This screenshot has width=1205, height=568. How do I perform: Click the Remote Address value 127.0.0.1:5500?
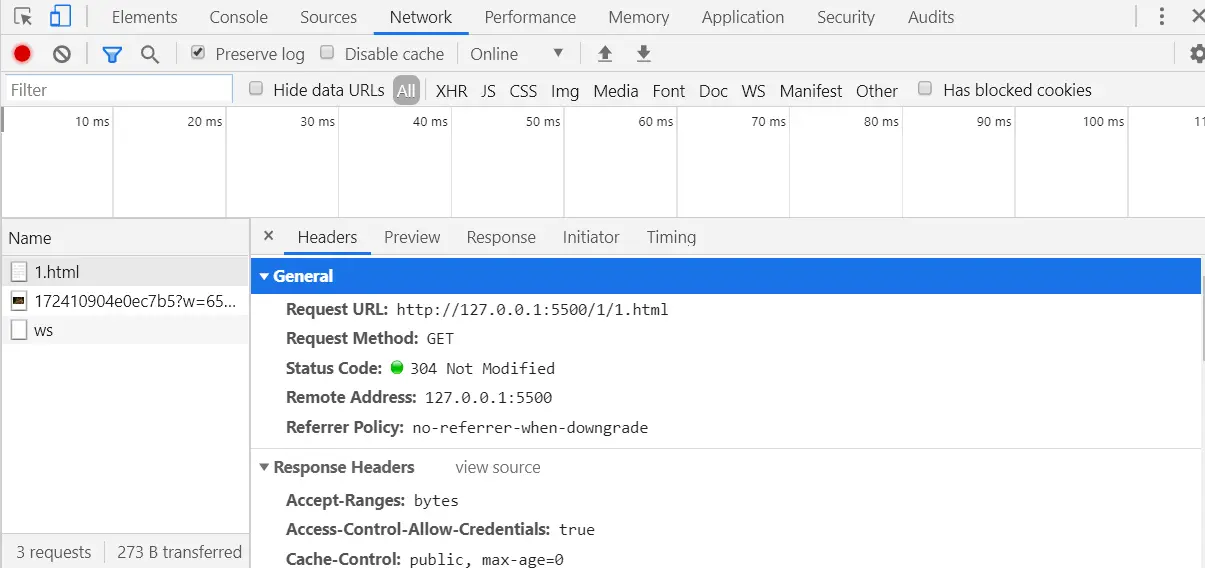pyautogui.click(x=488, y=397)
